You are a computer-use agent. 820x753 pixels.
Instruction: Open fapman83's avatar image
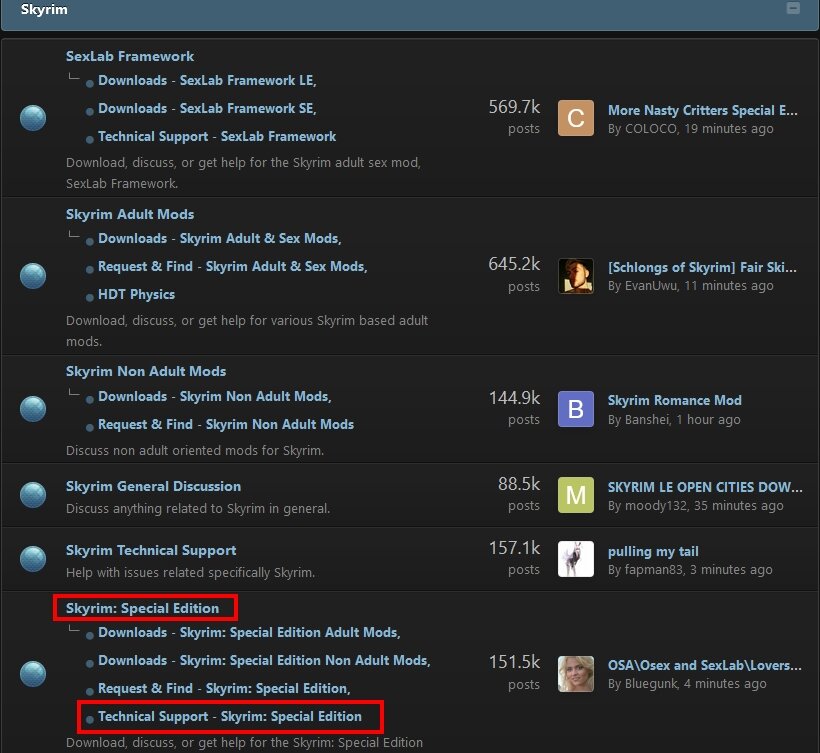[x=576, y=558]
